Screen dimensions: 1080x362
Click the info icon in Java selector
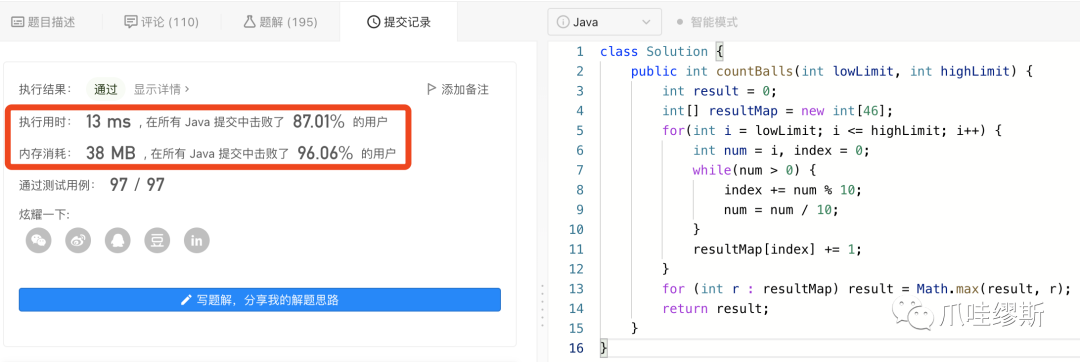click(563, 22)
